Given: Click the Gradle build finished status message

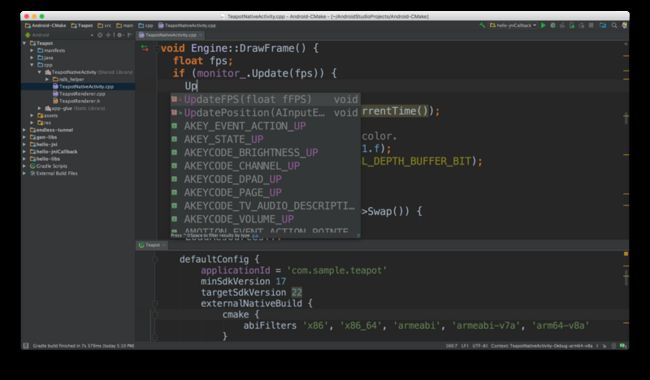Looking at the screenshot, I should point(83,346).
